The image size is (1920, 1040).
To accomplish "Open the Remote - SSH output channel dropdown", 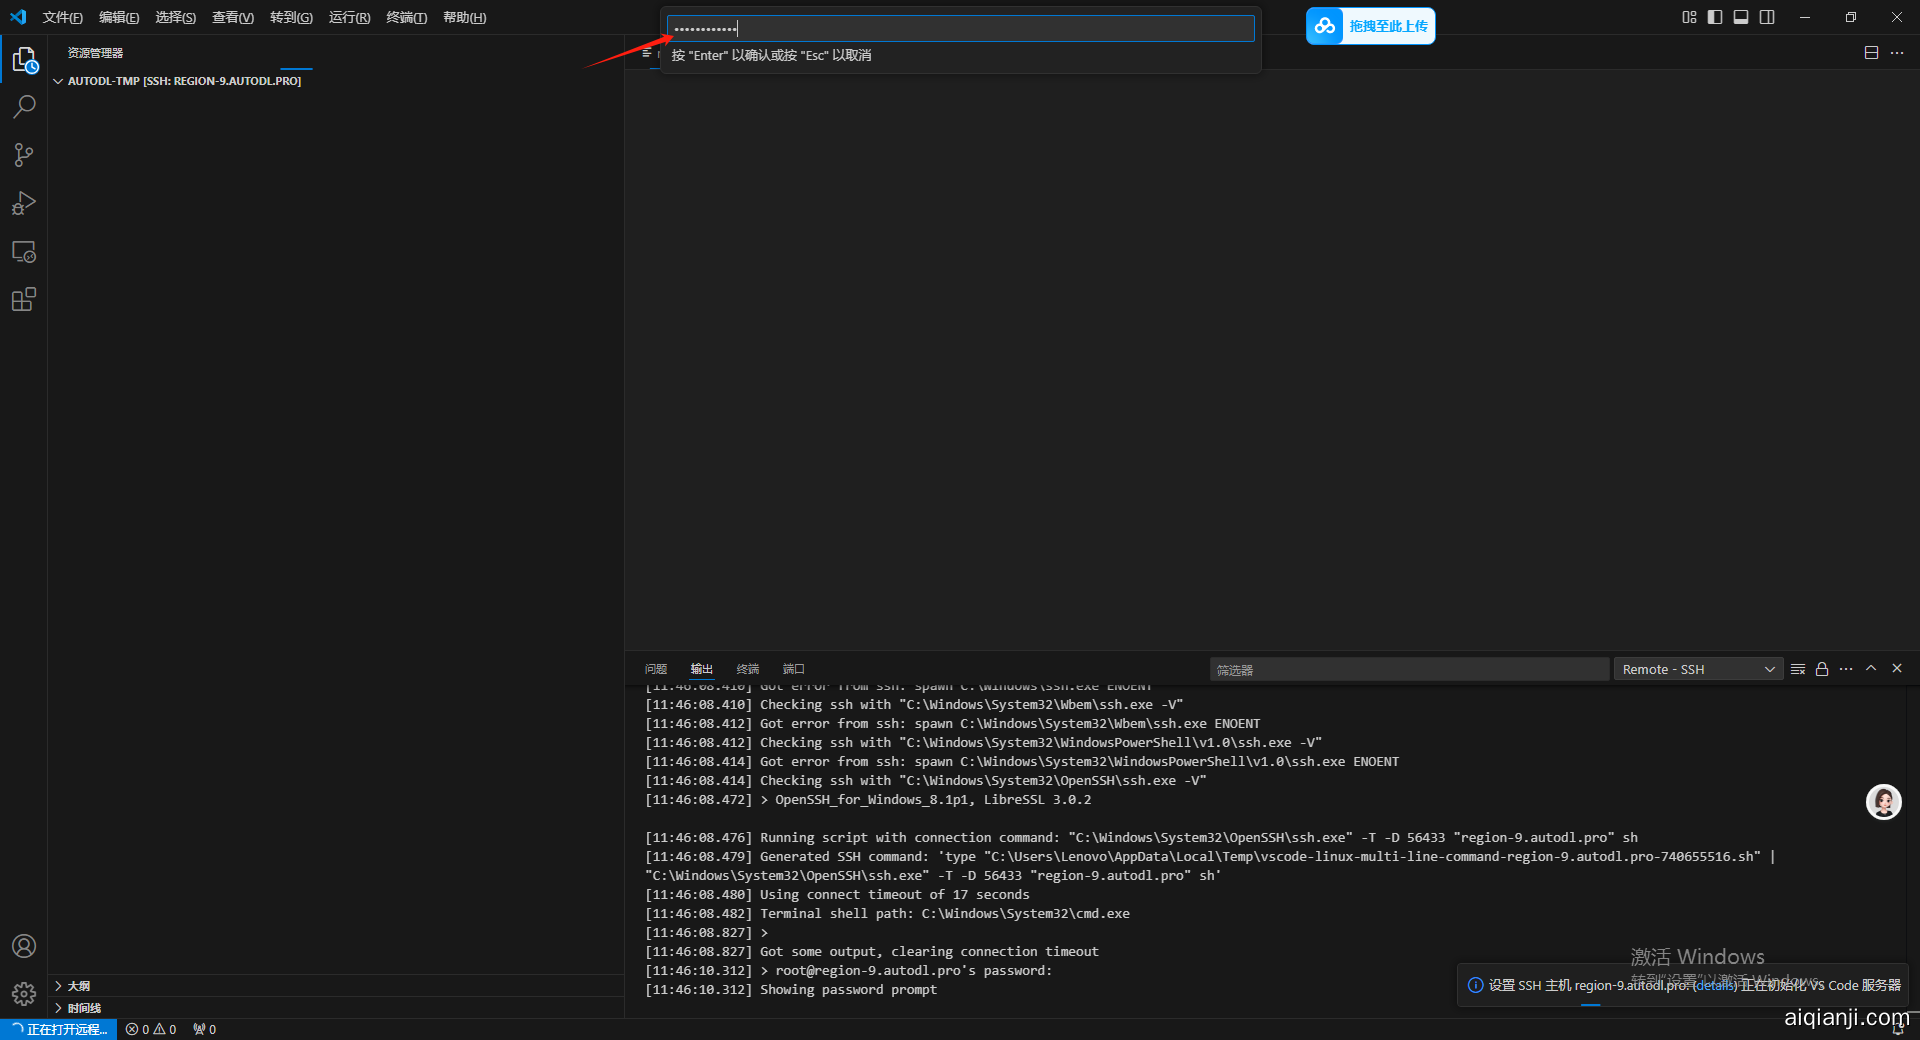I will click(1698, 669).
